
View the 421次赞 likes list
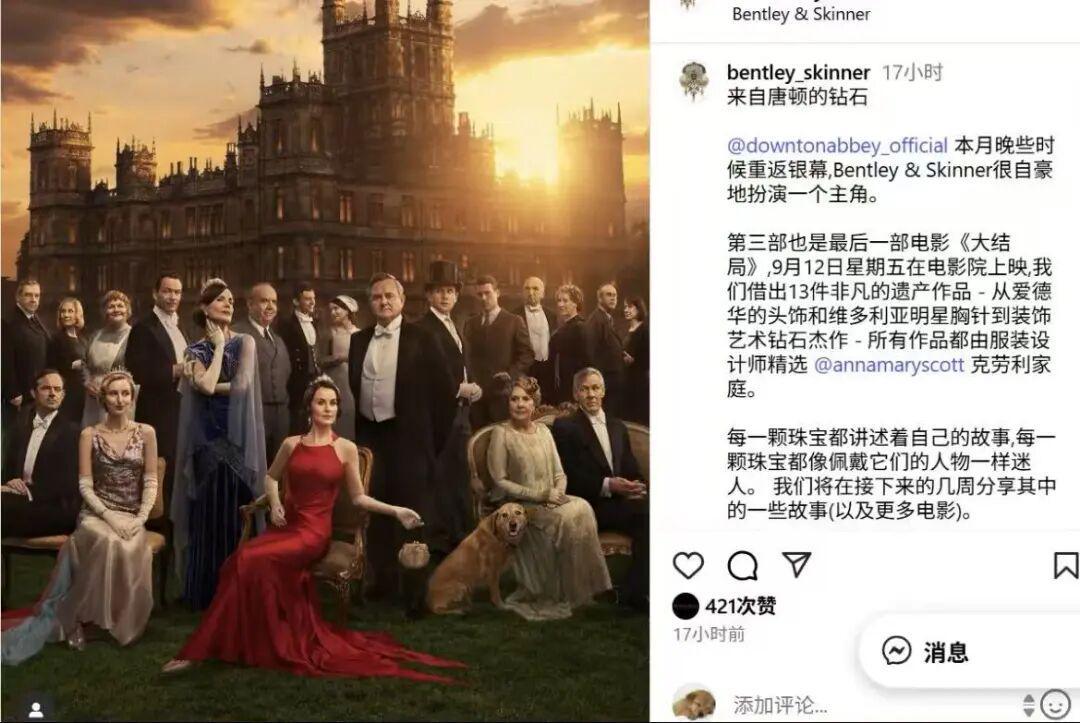coord(740,606)
